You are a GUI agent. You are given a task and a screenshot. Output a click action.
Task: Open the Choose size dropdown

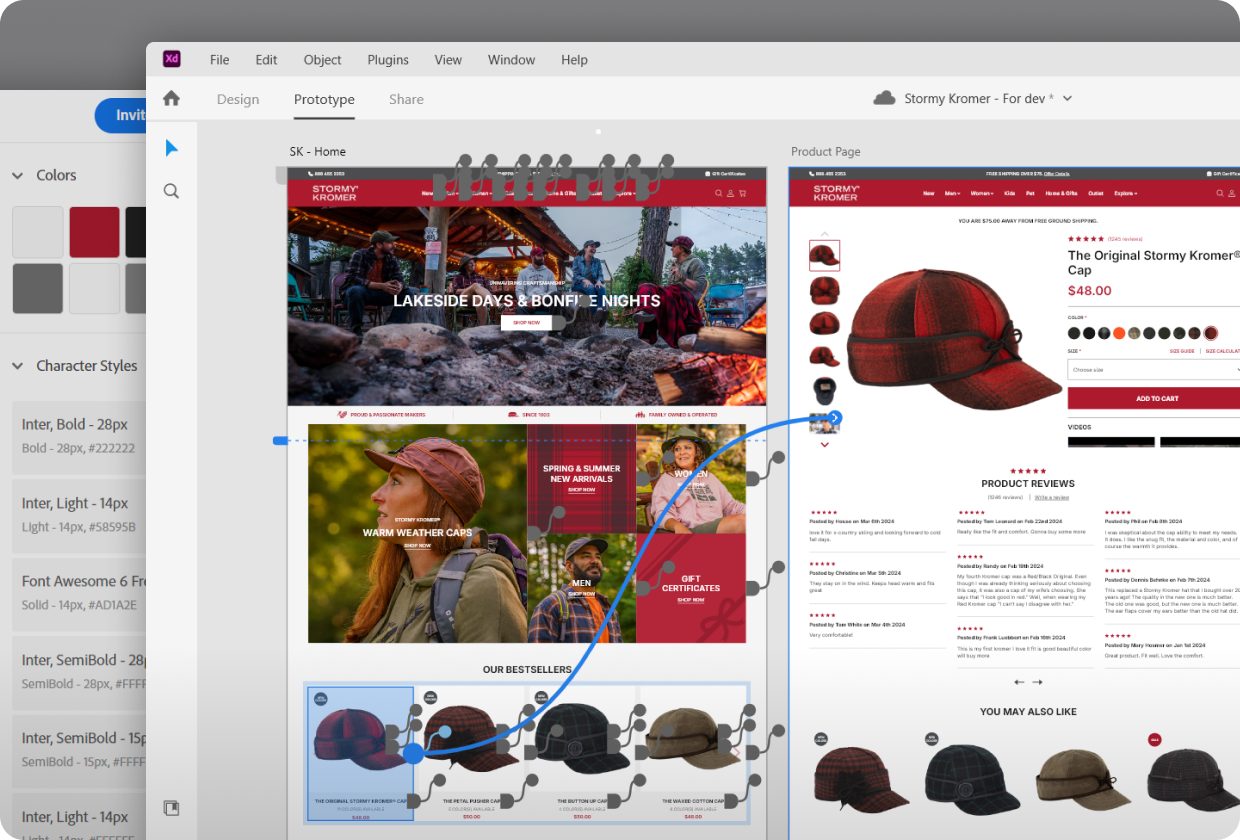[1154, 369]
